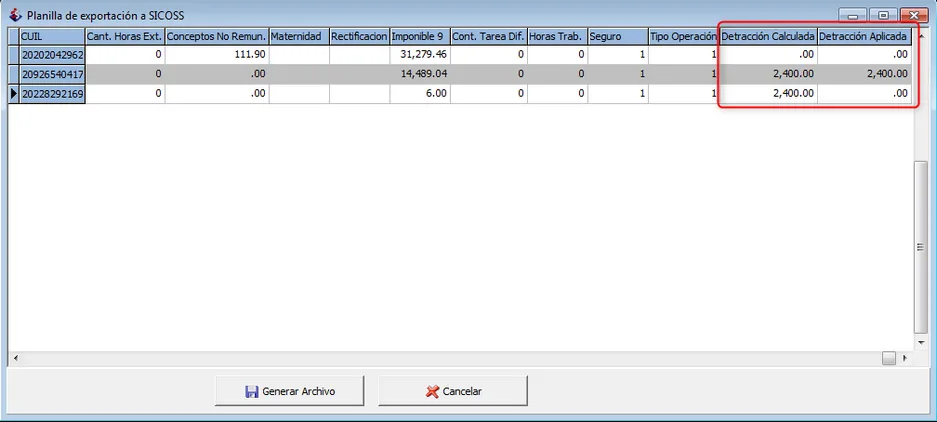Click the floppy disk icon on Generar Archivo

pos(252,392)
